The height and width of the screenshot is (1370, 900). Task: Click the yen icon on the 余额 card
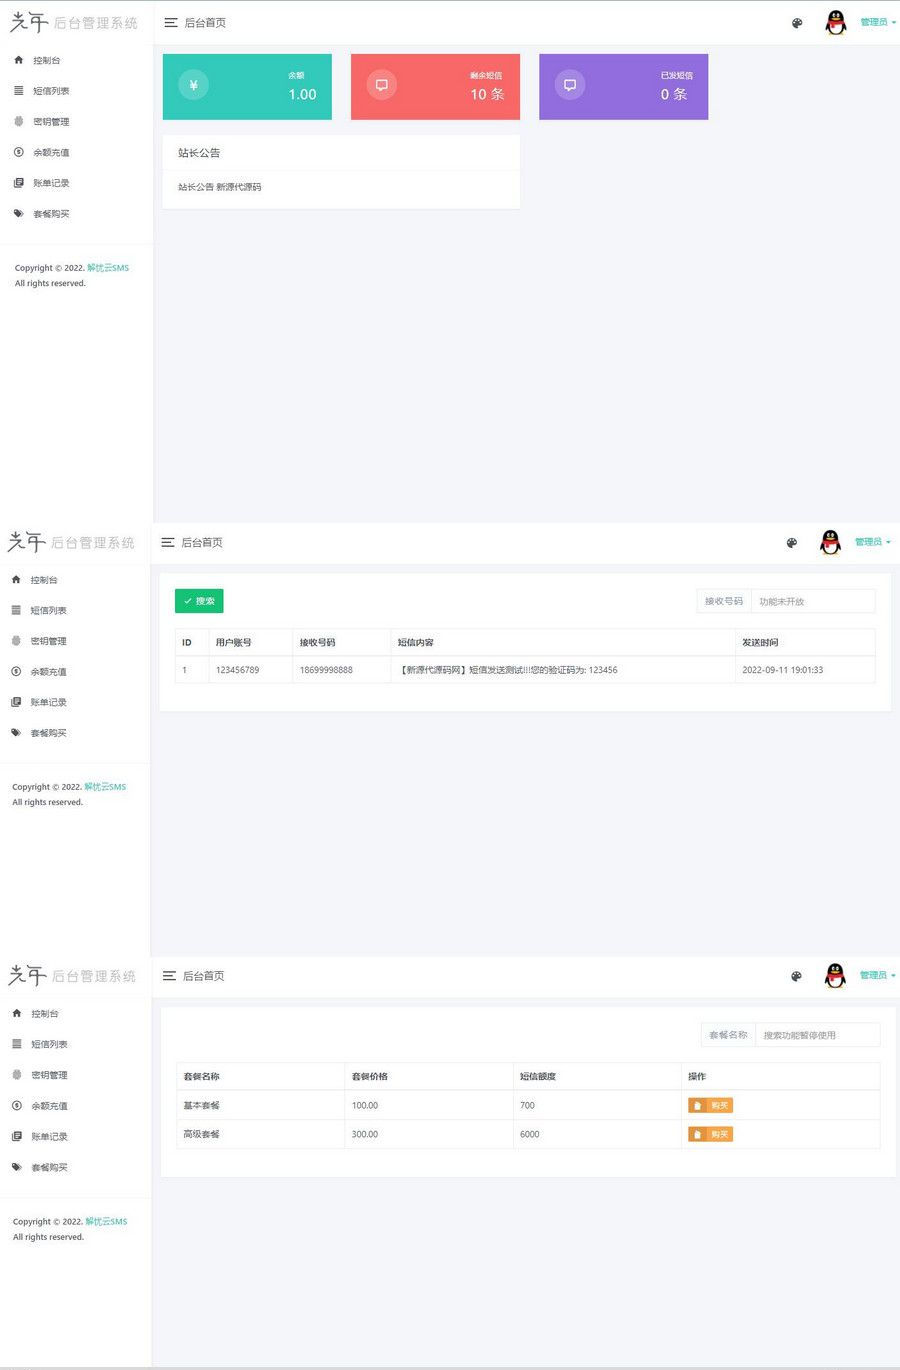tap(193, 85)
